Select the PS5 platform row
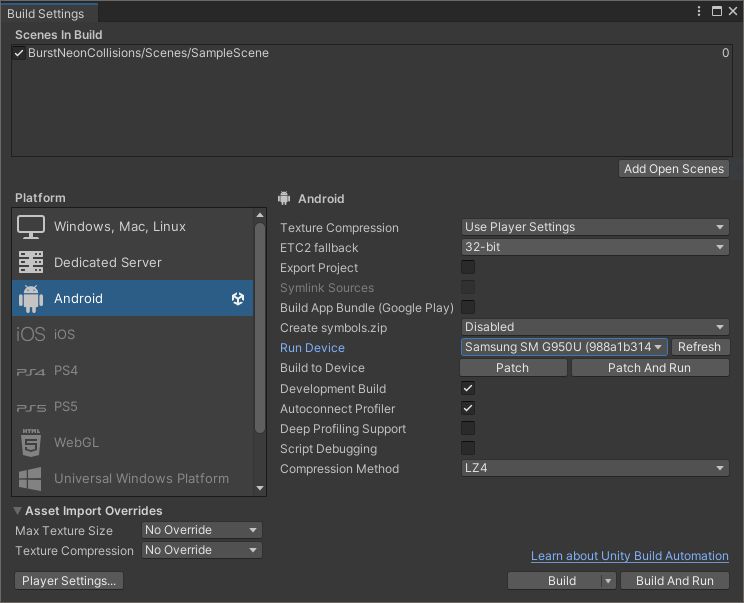Screen dimensions: 744x603 tap(133, 407)
